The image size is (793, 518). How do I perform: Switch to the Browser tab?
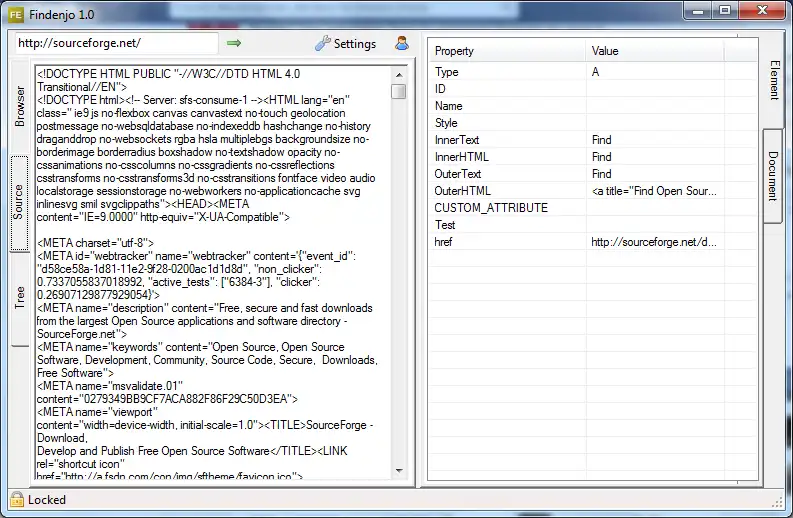pyautogui.click(x=20, y=106)
